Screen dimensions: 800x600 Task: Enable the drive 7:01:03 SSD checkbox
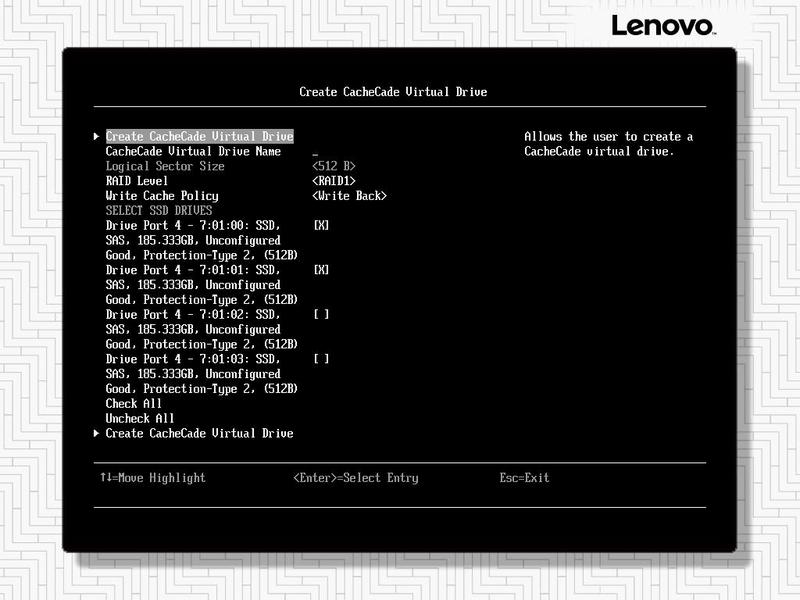(321, 359)
